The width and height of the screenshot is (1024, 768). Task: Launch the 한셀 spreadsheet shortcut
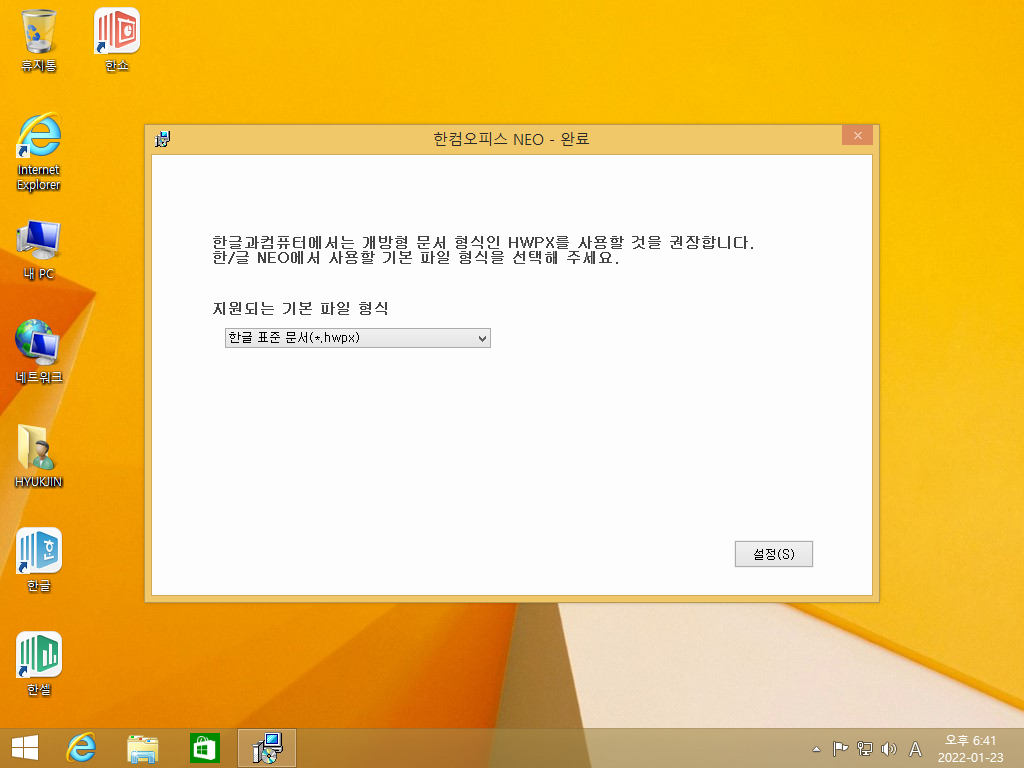[x=39, y=664]
